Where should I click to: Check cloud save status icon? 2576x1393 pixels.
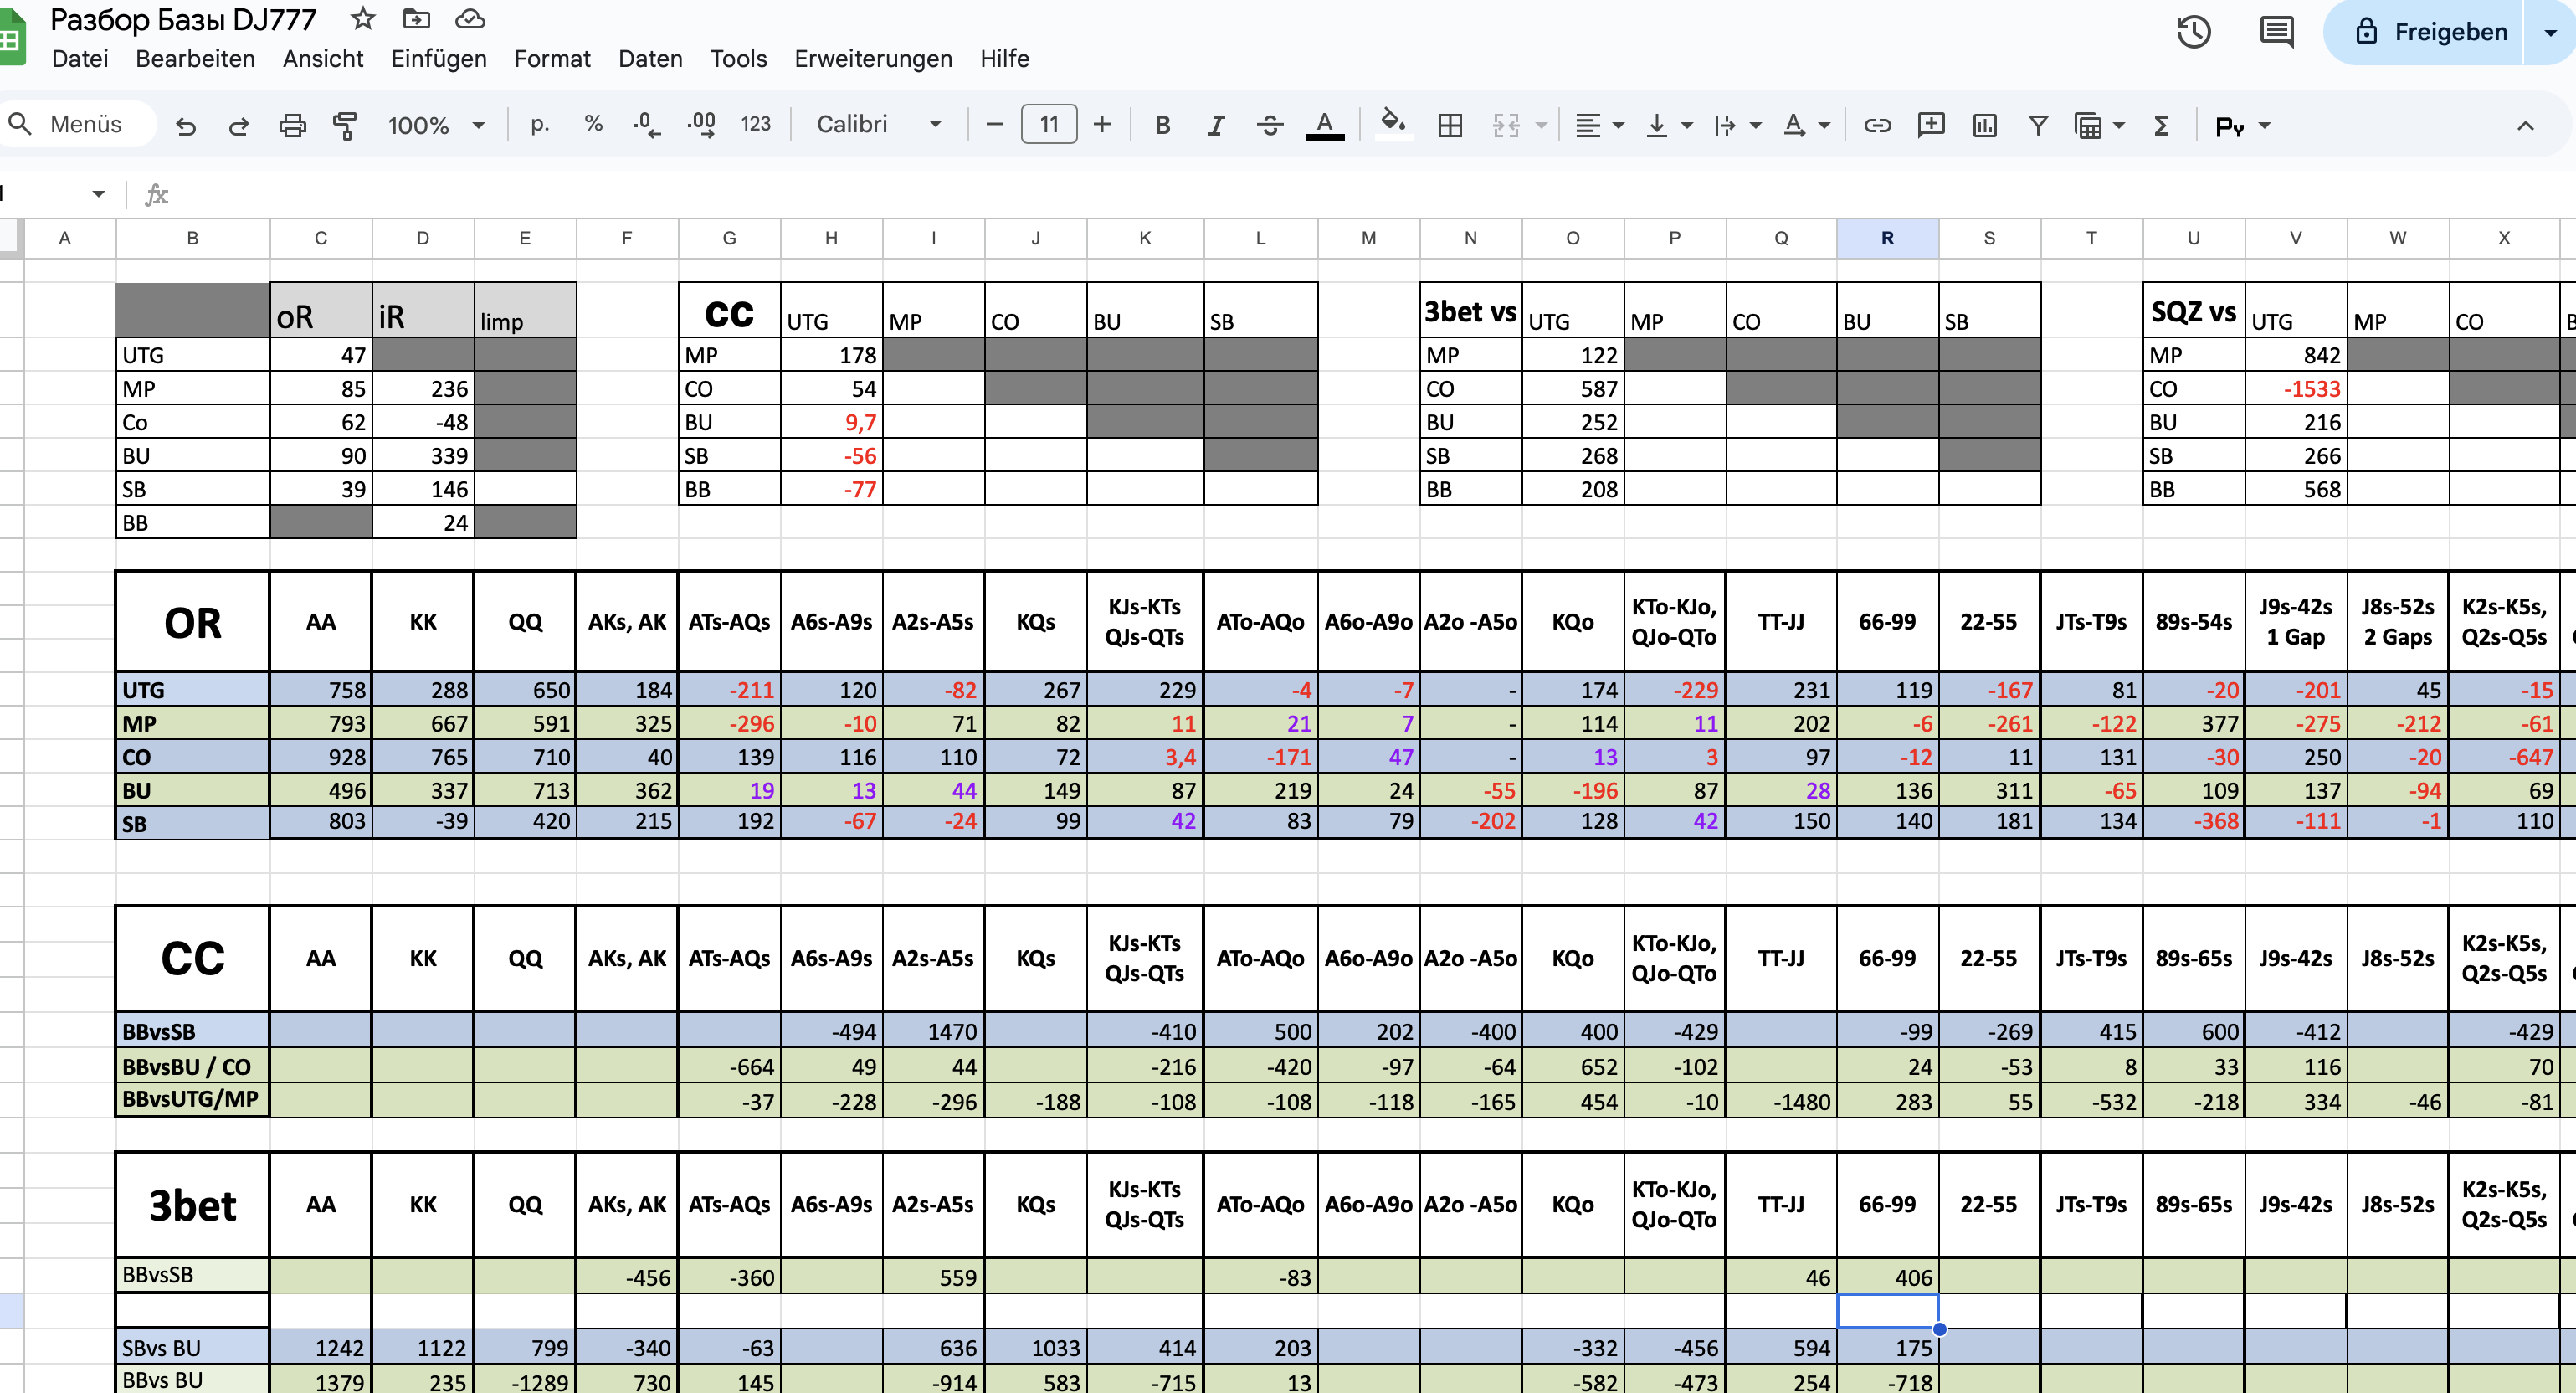[470, 18]
